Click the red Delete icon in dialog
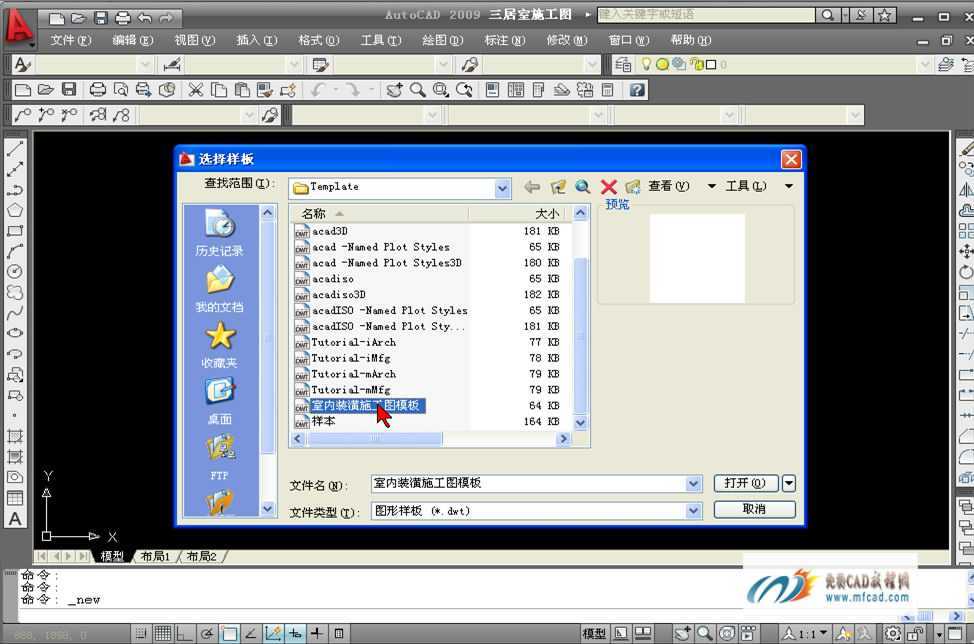This screenshot has height=644, width=974. tap(609, 186)
